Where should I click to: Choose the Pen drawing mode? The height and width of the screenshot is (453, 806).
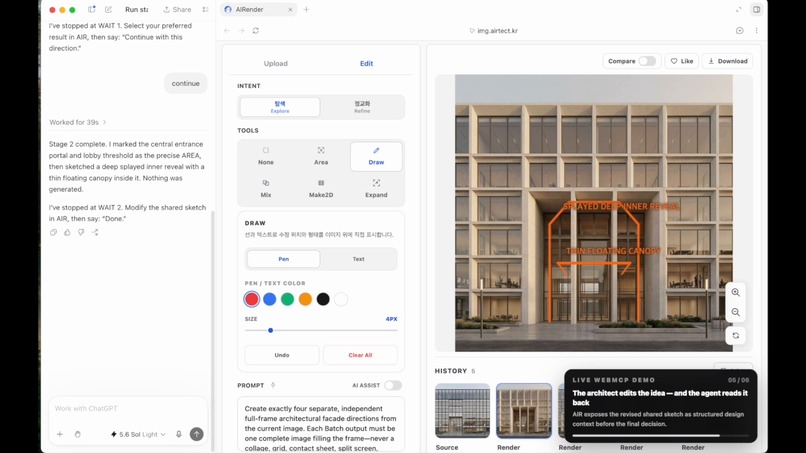tap(284, 259)
